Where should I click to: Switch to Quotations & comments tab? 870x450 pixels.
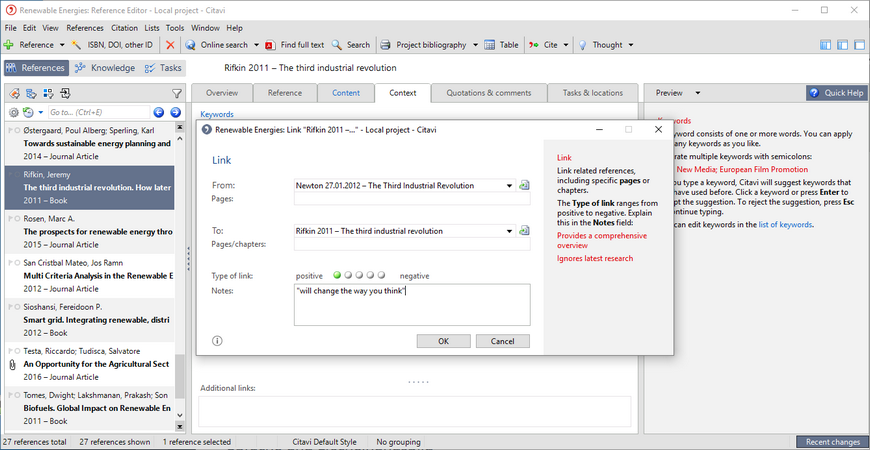(x=489, y=93)
